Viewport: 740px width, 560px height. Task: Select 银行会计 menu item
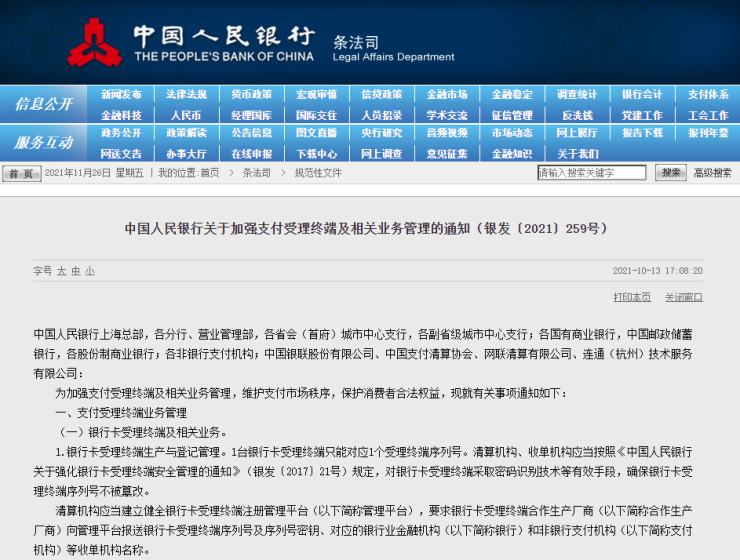[x=642, y=94]
